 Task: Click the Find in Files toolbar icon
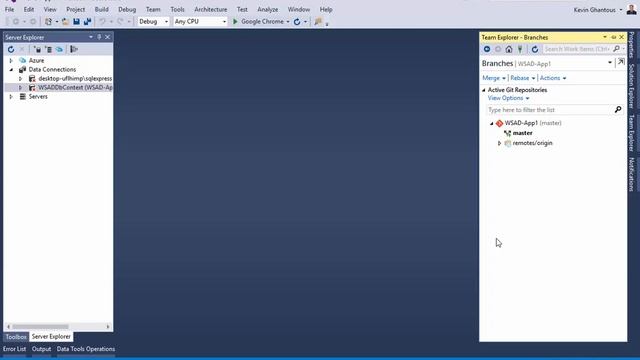click(x=318, y=22)
